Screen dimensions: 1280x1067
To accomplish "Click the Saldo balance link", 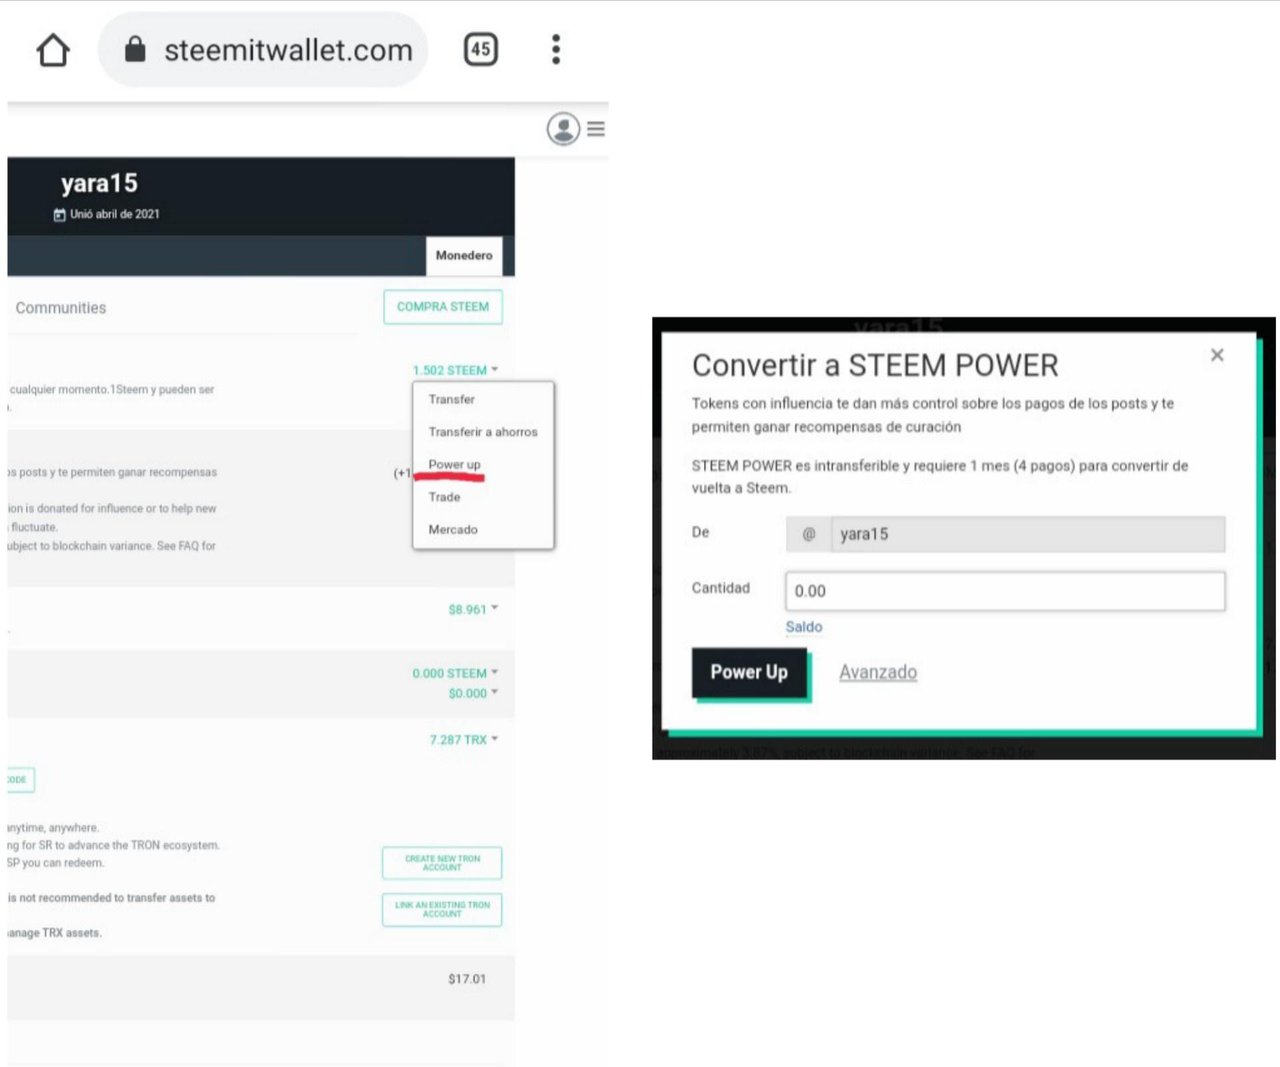I will pyautogui.click(x=804, y=627).
